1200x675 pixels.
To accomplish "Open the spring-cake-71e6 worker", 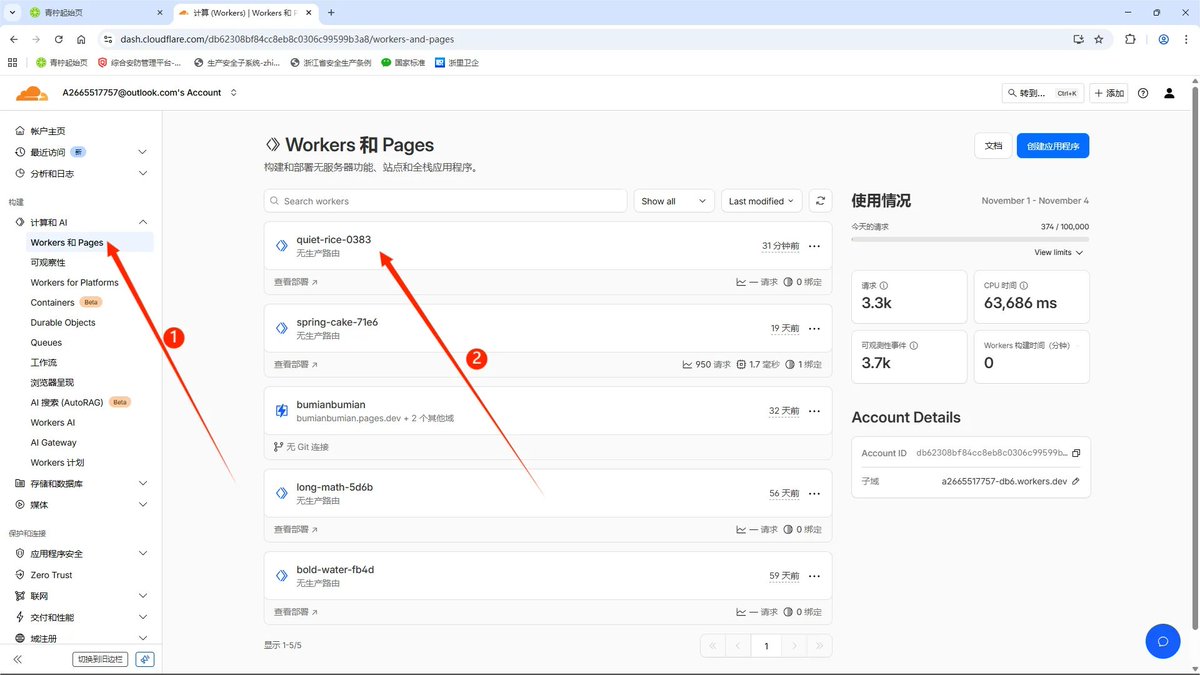I will click(337, 322).
